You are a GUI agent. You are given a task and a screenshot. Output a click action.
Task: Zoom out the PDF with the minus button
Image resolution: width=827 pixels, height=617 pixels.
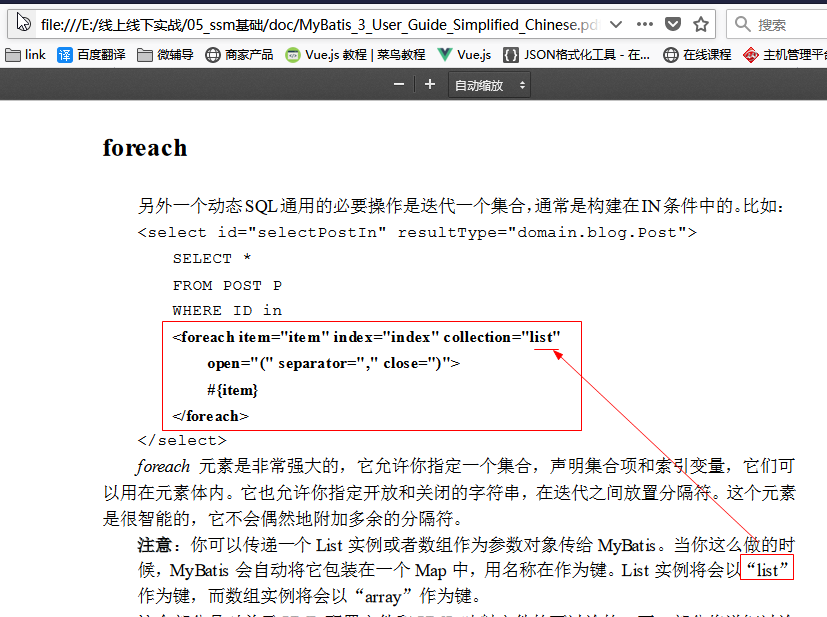click(399, 84)
